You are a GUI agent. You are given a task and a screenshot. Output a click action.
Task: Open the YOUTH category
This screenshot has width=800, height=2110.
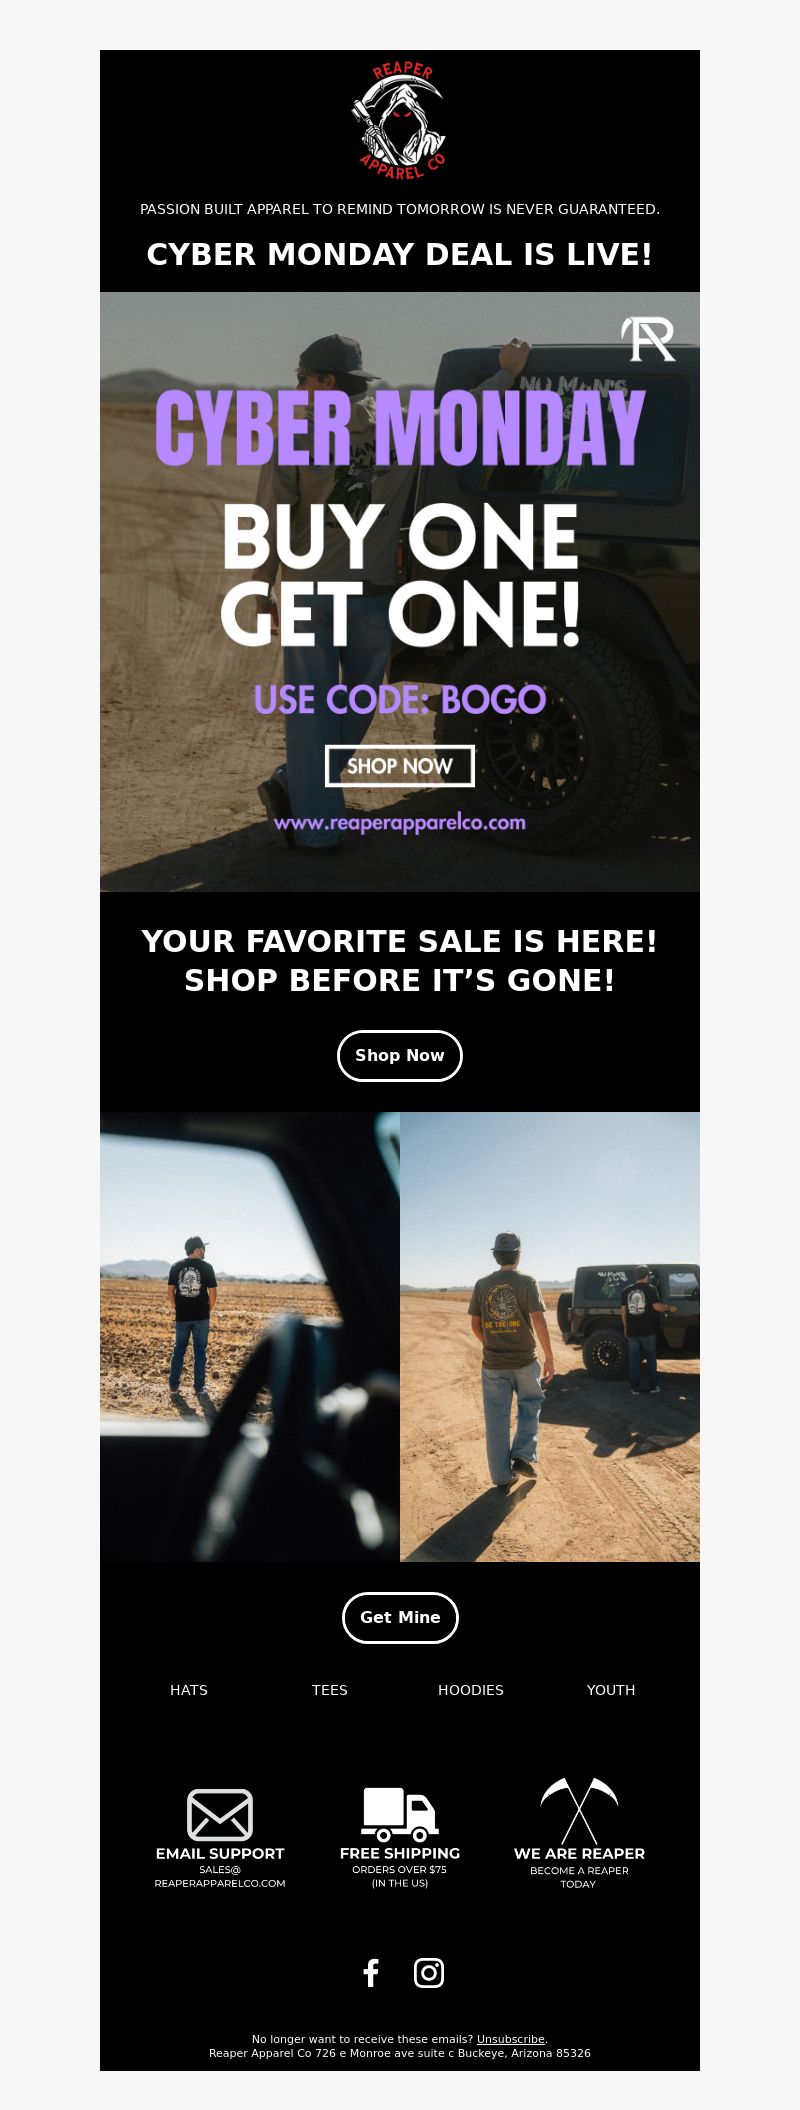[611, 1690]
